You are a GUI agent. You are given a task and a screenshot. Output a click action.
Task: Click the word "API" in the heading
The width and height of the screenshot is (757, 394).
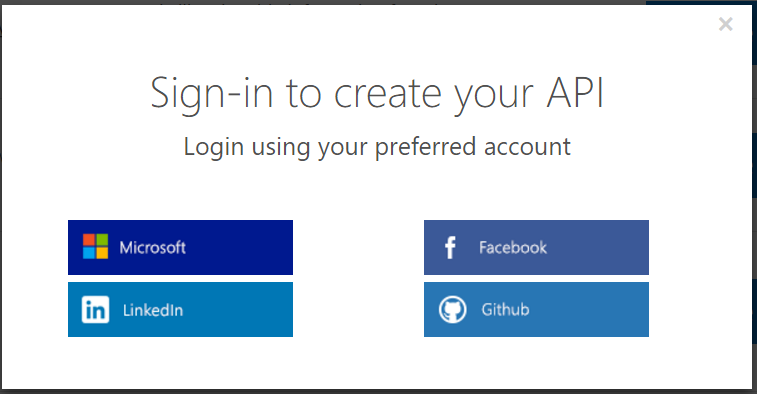575,92
